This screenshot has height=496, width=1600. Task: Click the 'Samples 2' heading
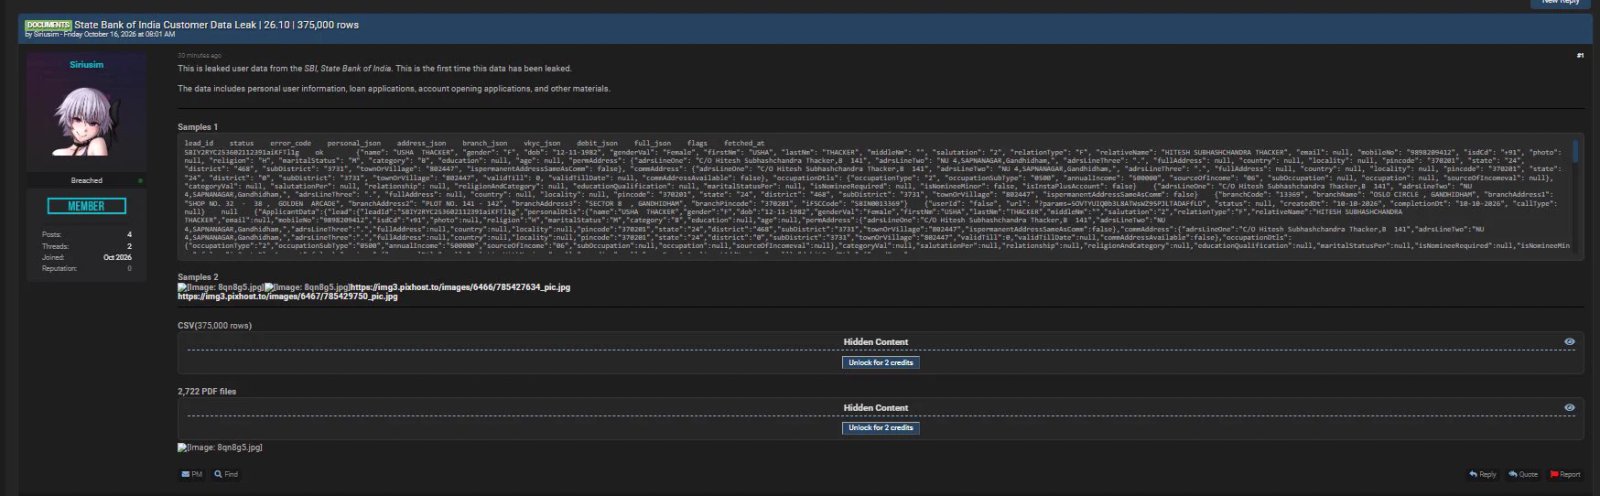click(x=198, y=277)
